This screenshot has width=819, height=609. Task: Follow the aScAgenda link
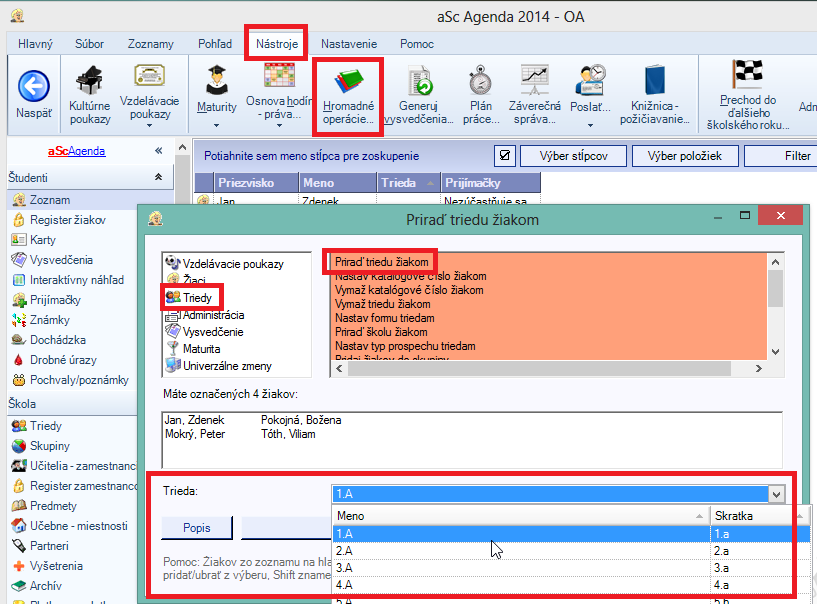(77, 151)
